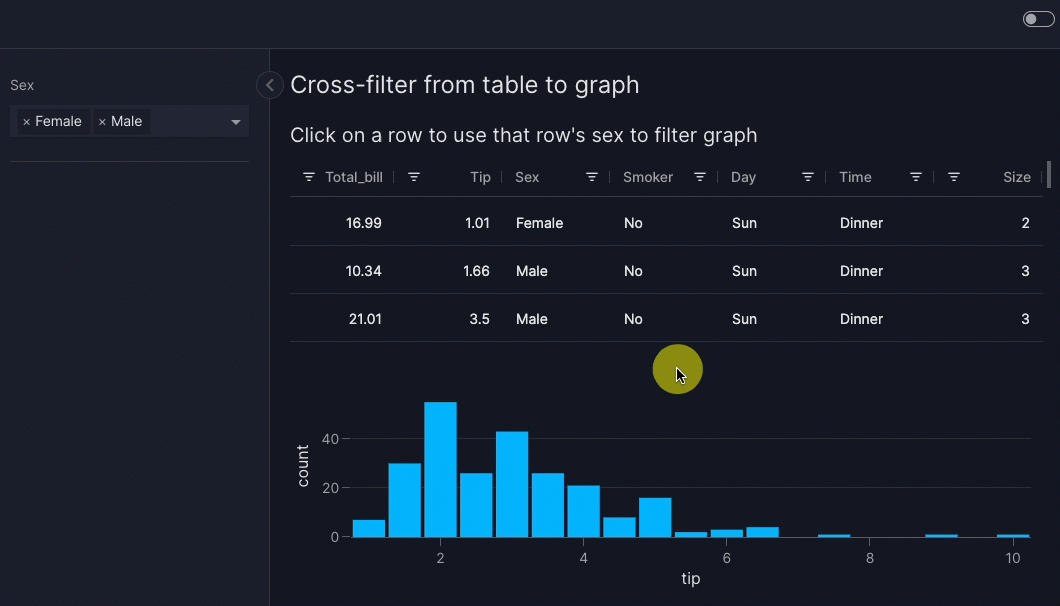1060x606 pixels.
Task: Select the row with total bill 16.99
Action: tap(364, 223)
